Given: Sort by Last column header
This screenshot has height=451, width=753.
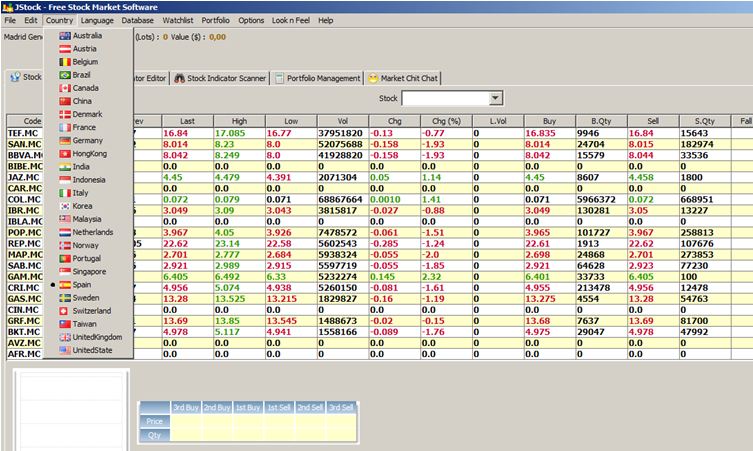Looking at the screenshot, I should 188,122.
